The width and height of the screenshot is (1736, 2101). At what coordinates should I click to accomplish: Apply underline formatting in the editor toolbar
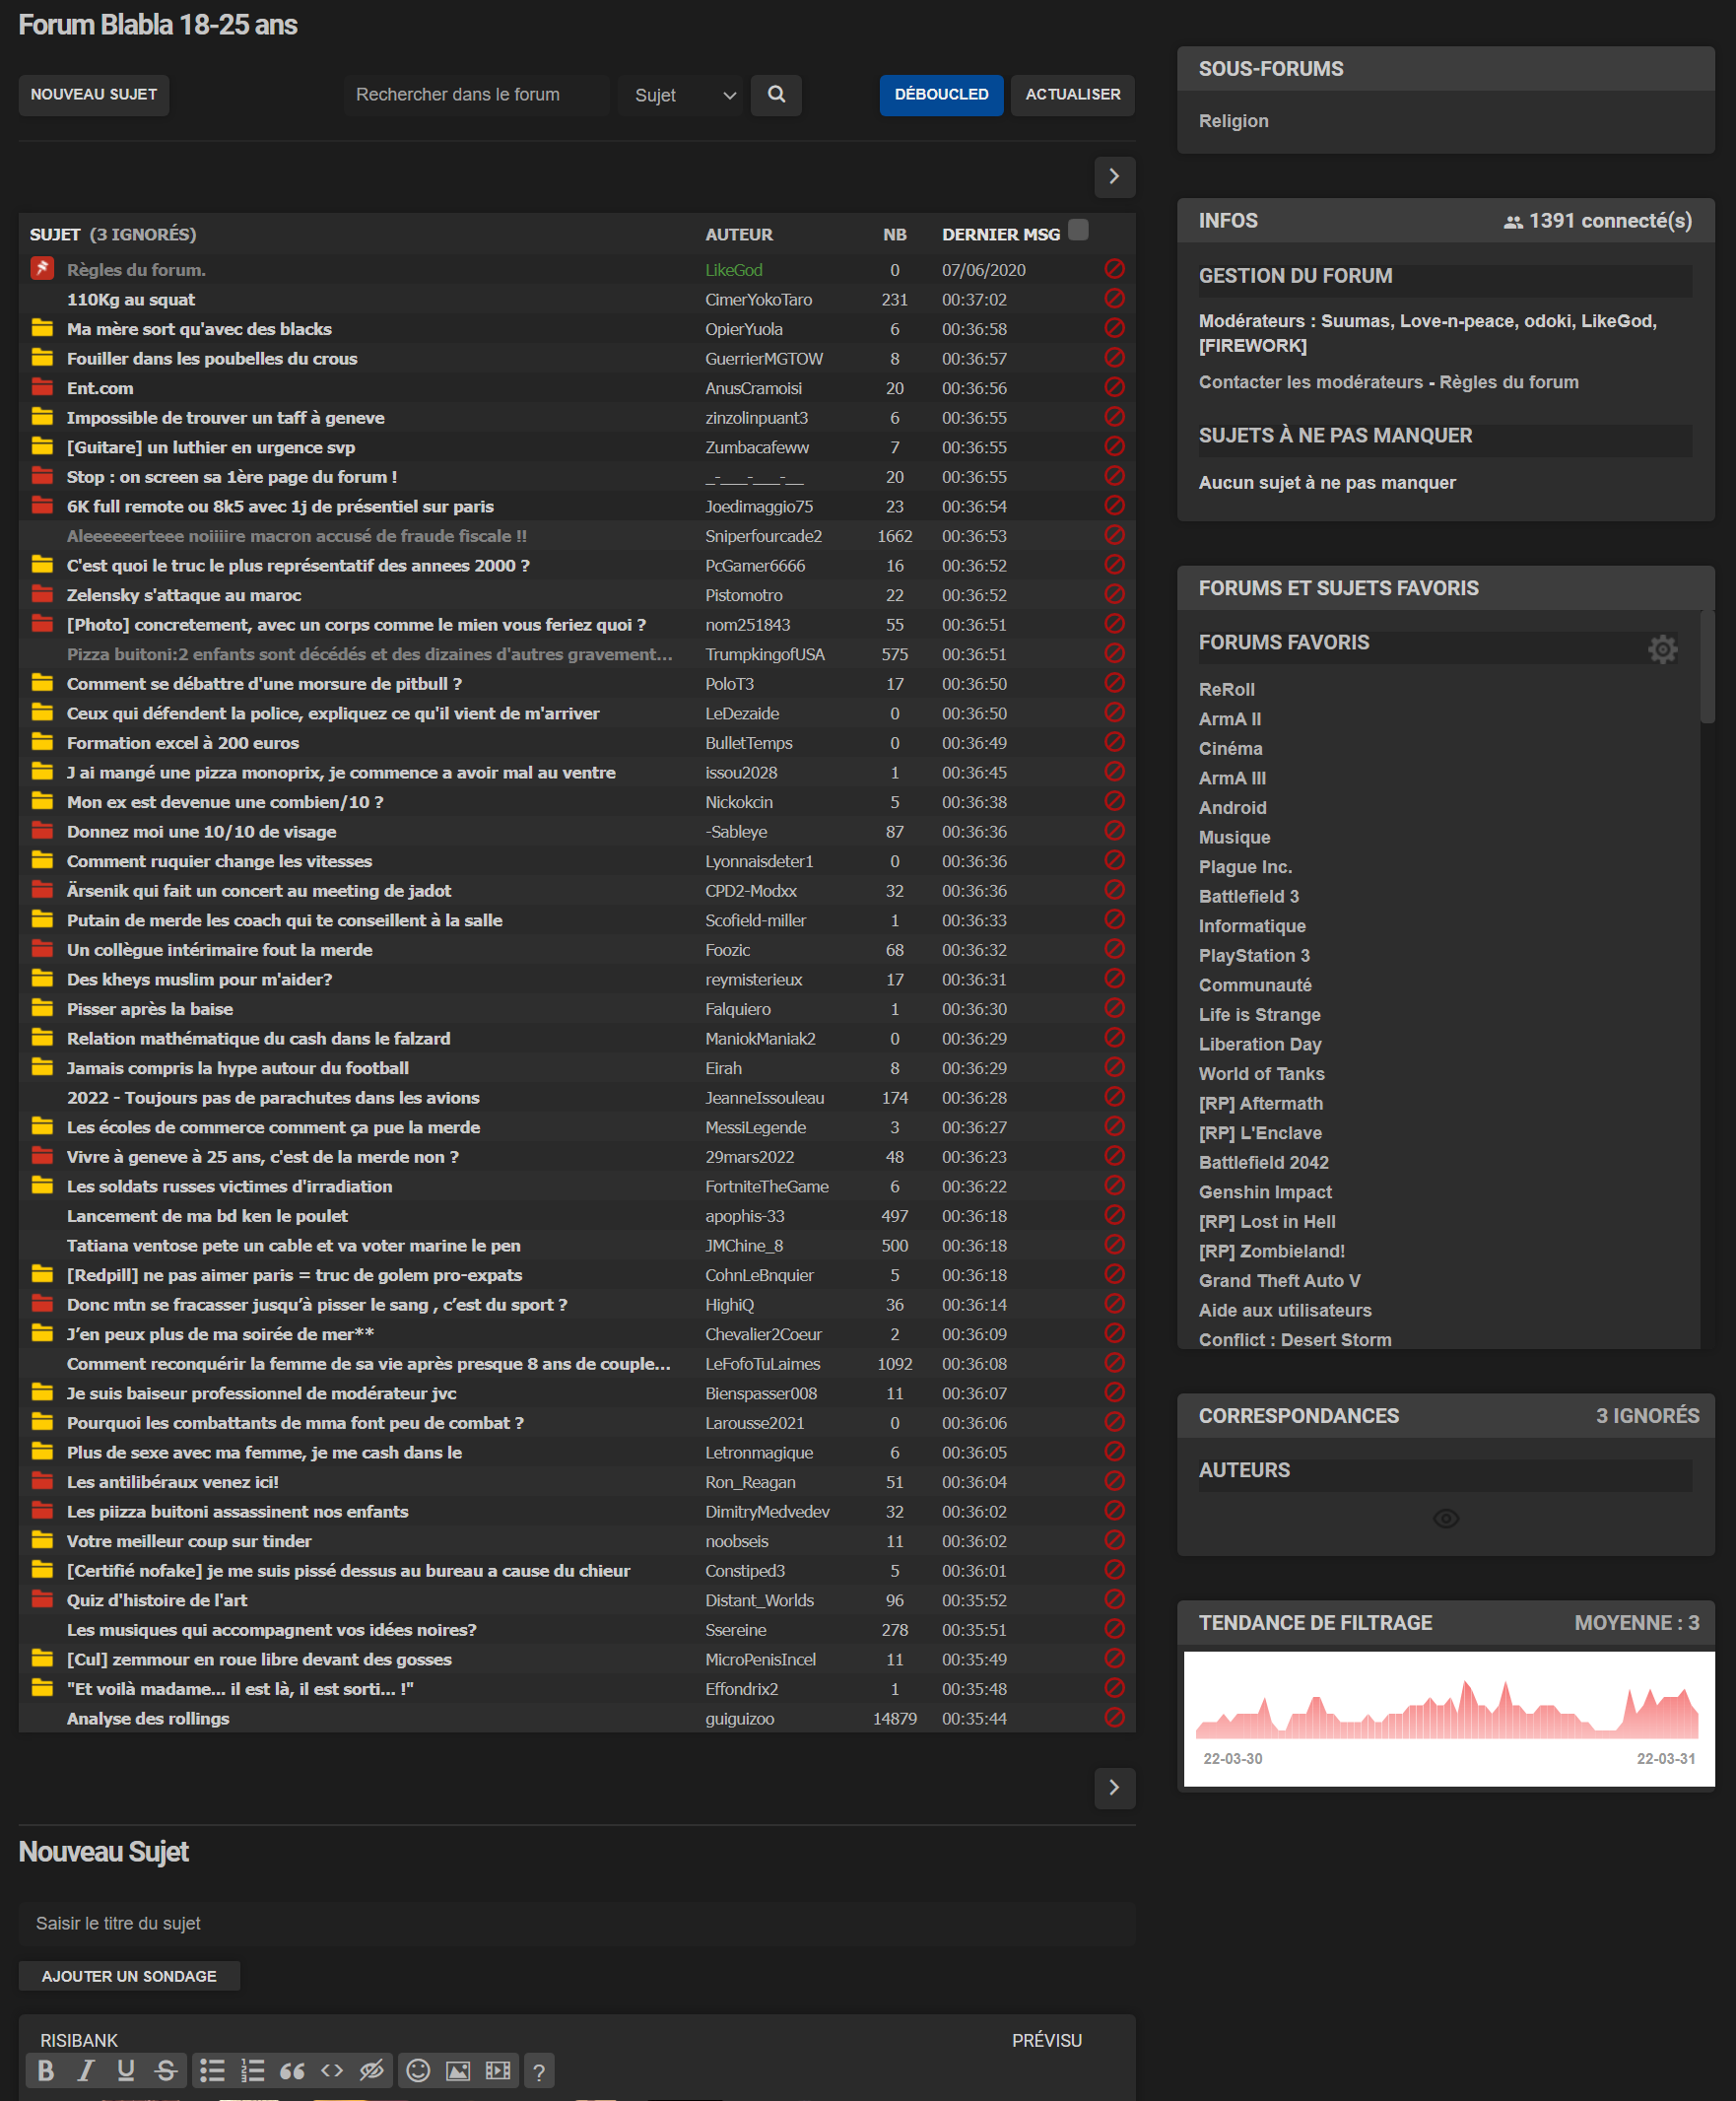[126, 2070]
